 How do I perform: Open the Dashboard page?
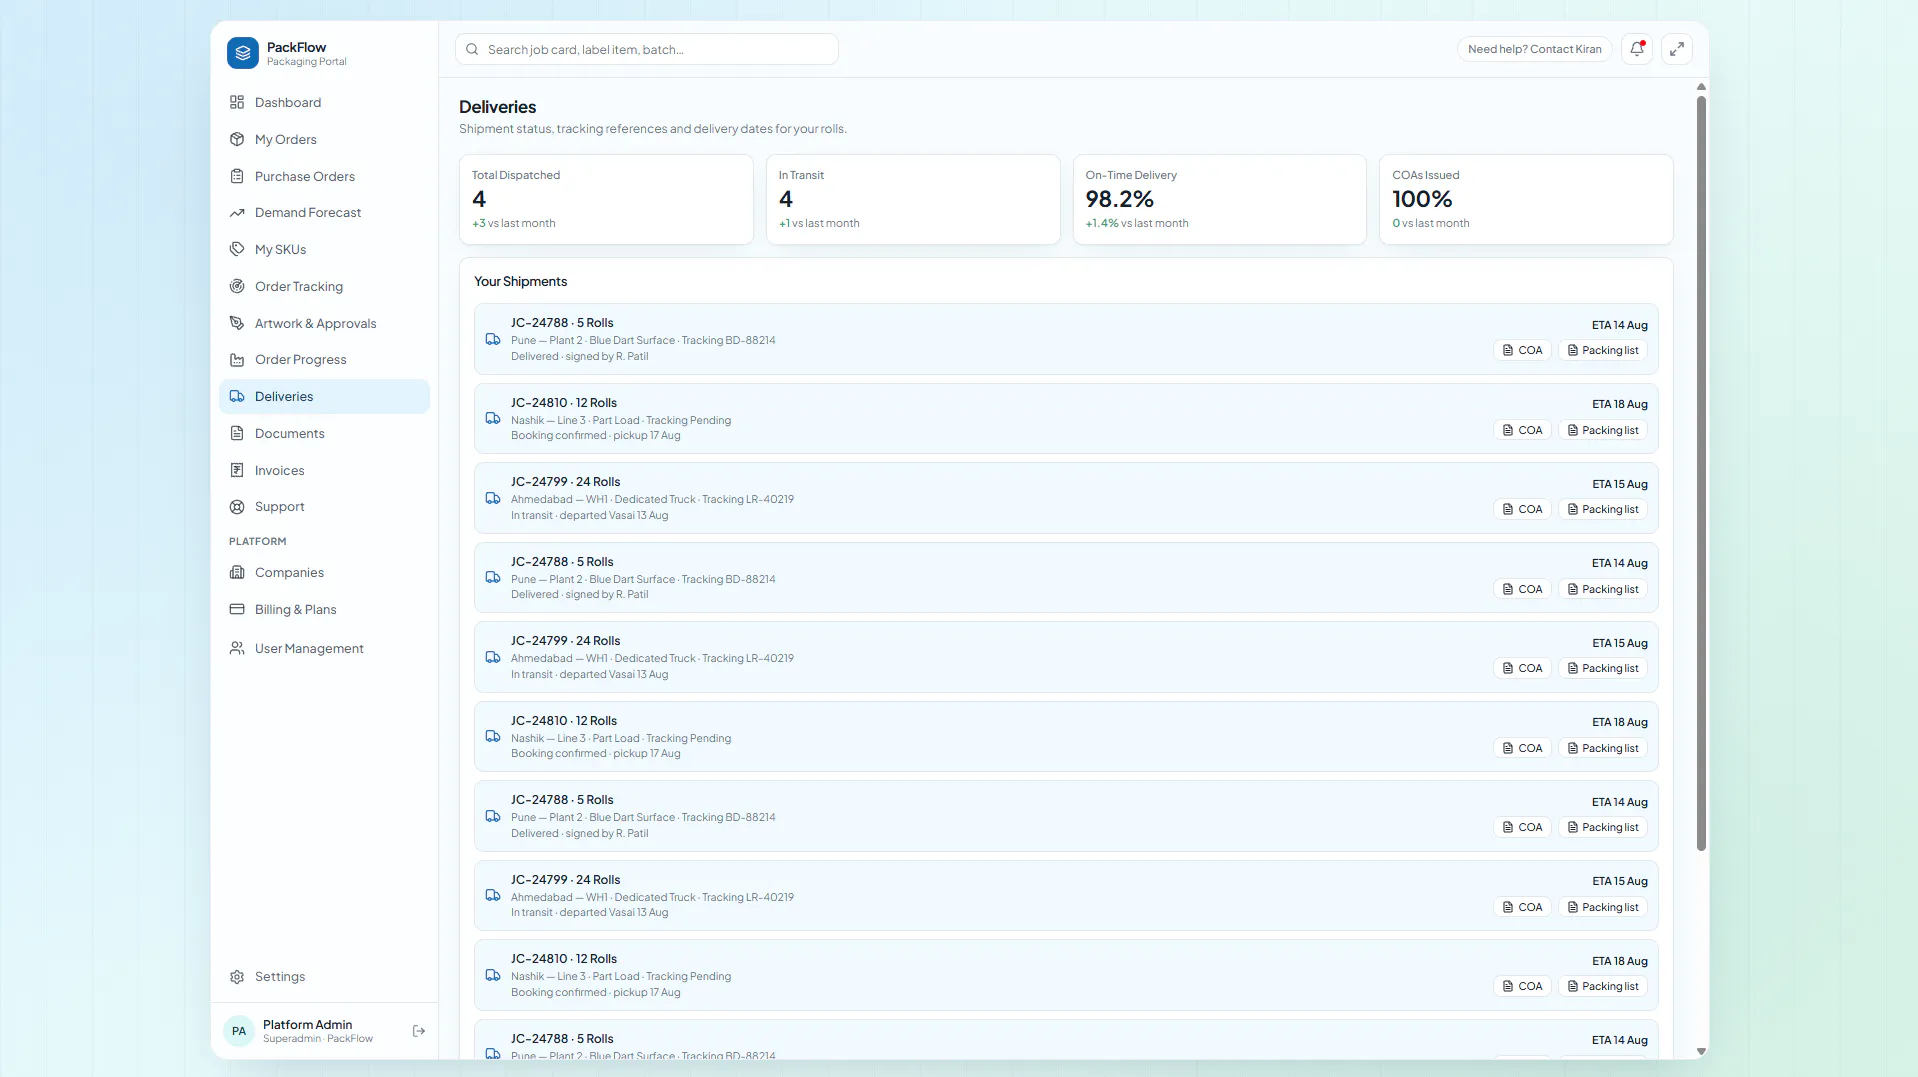[x=324, y=102]
